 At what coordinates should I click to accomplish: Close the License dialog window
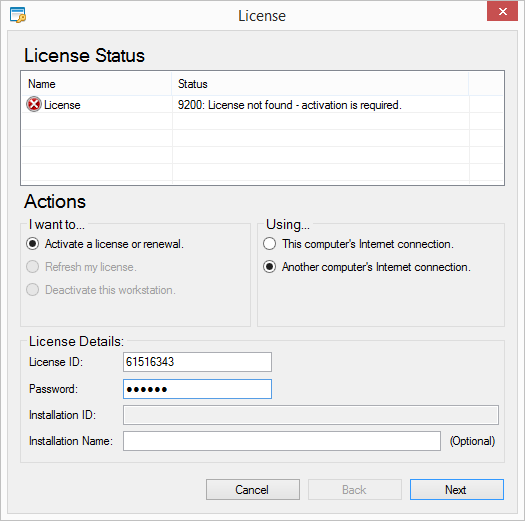point(502,12)
